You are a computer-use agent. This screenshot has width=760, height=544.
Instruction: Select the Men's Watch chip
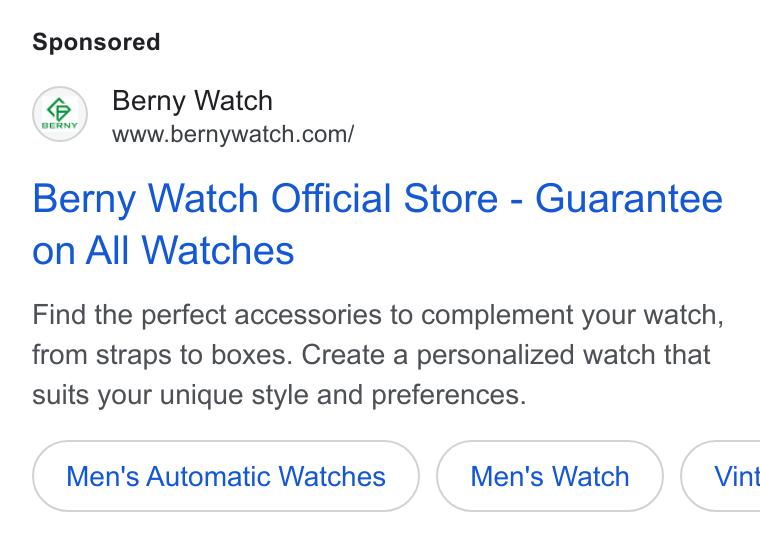(550, 476)
